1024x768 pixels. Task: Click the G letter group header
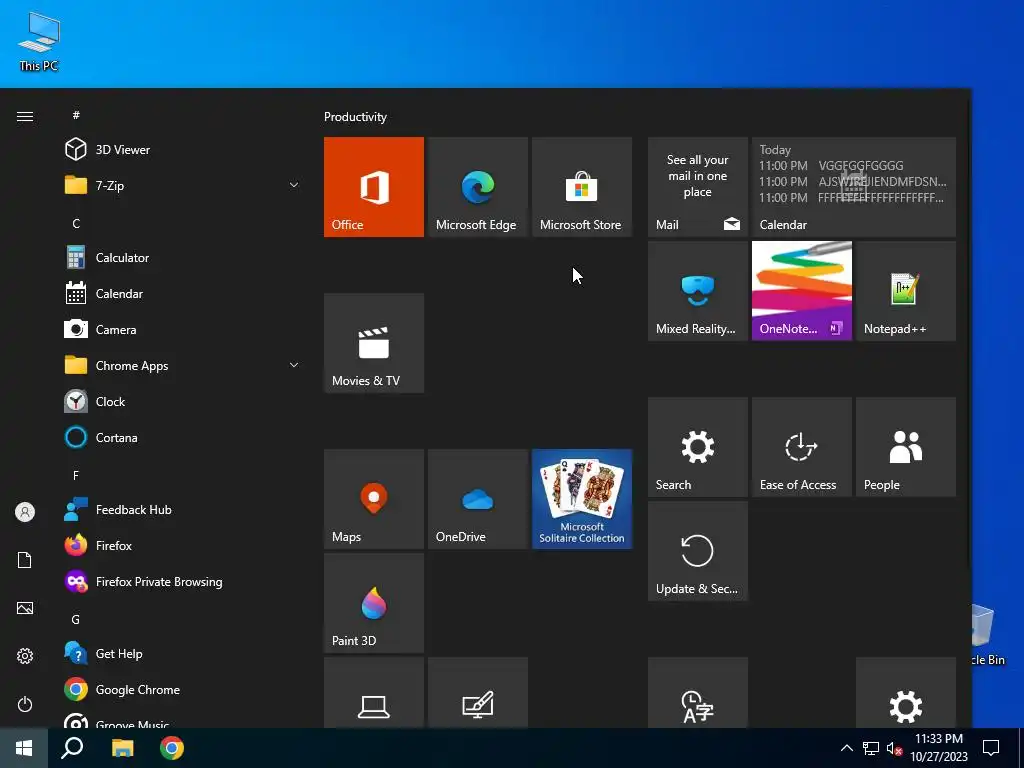click(76, 619)
